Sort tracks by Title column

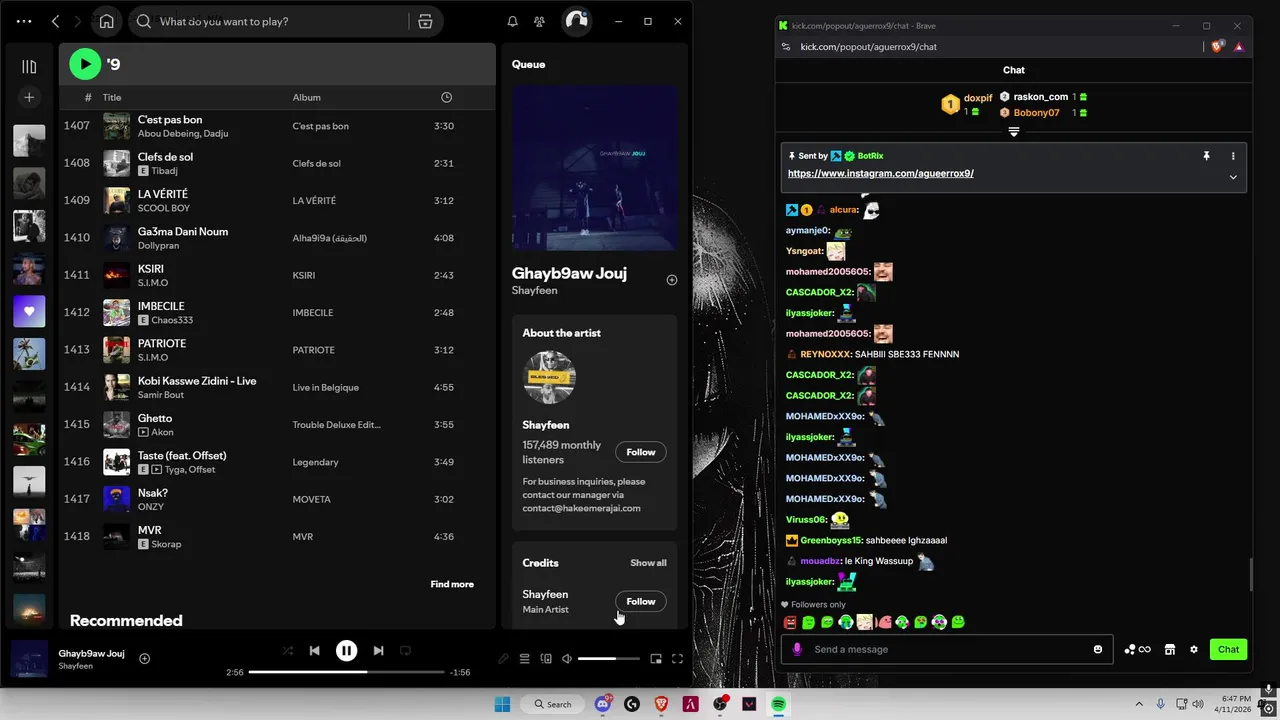point(112,97)
